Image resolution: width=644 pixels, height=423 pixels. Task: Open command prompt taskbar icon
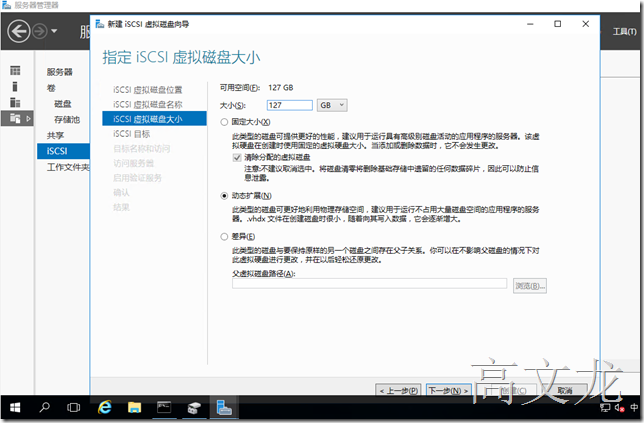coord(164,407)
